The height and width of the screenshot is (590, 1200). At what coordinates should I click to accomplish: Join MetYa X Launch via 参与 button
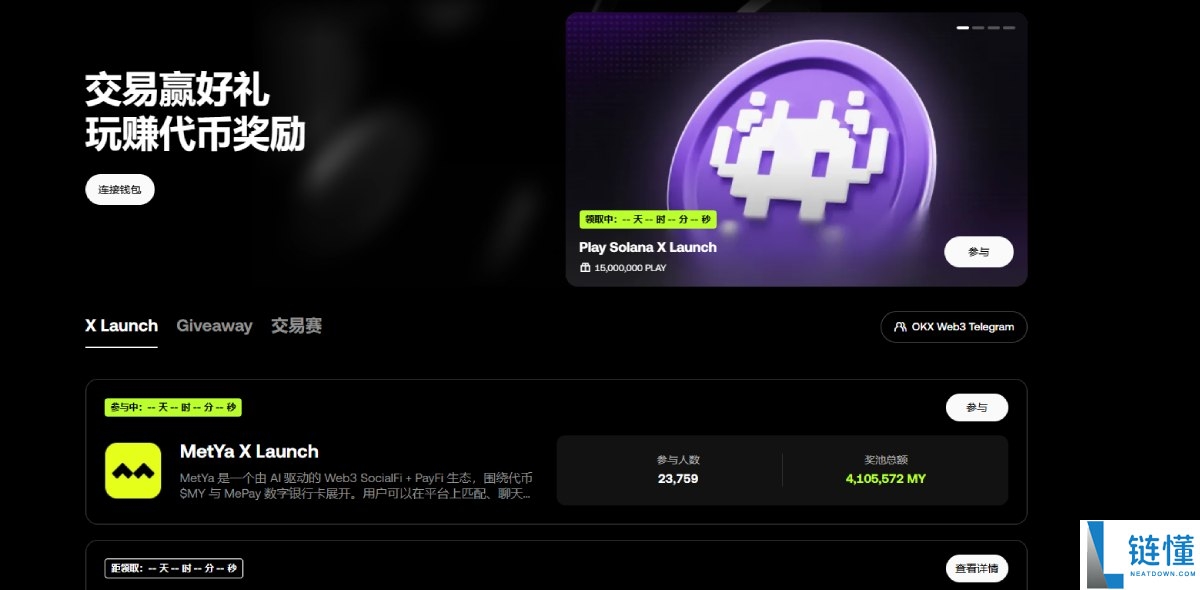coord(976,408)
